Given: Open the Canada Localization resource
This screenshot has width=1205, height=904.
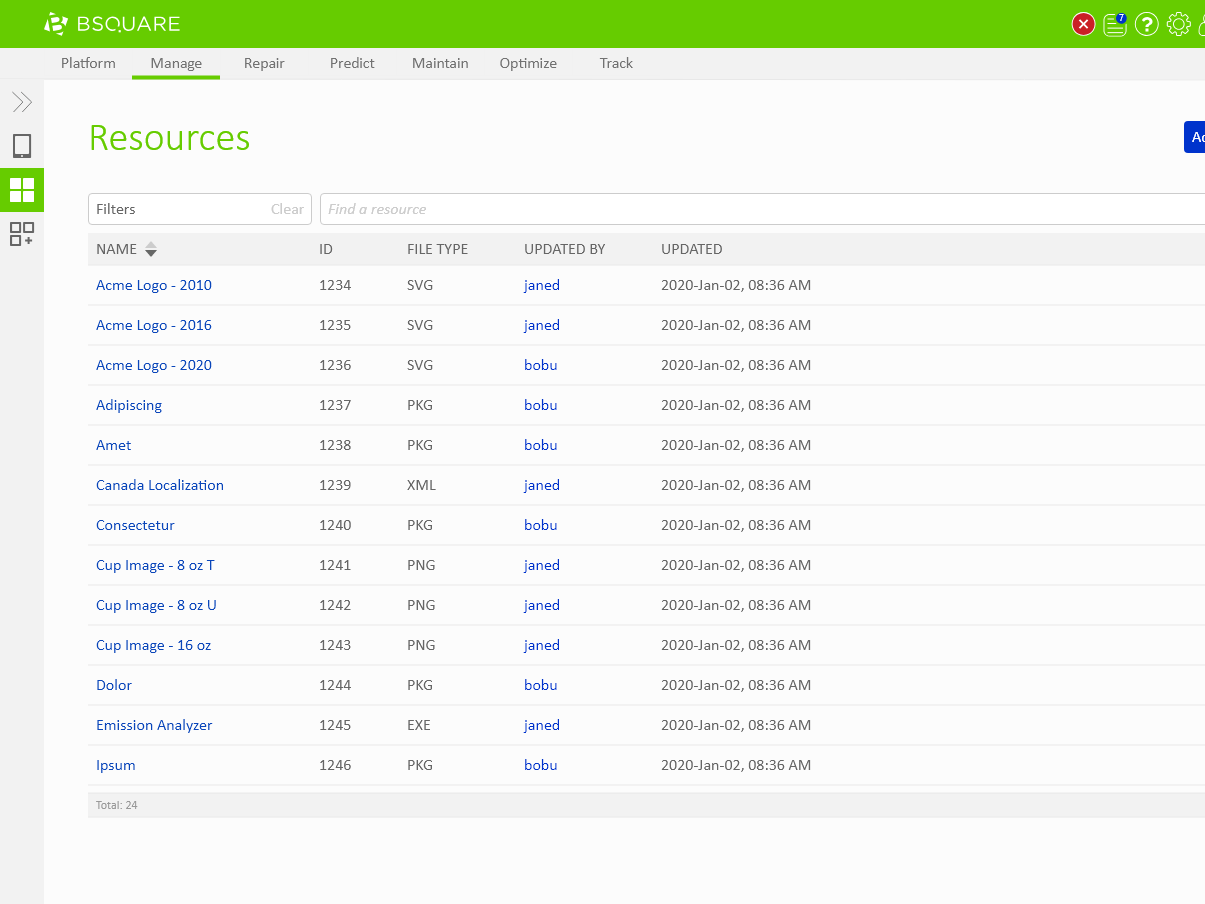Looking at the screenshot, I should click(x=160, y=485).
